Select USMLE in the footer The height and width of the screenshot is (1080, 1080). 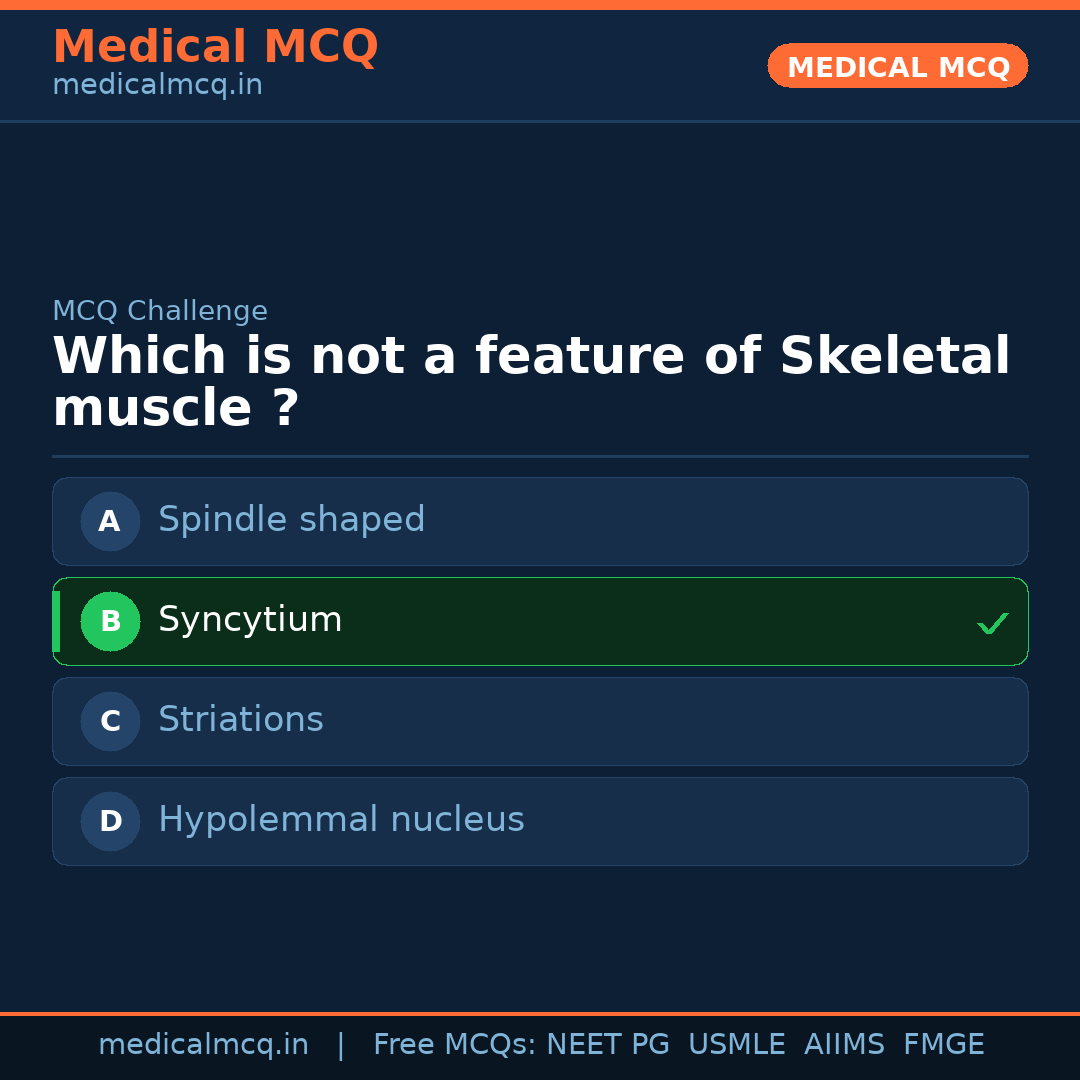tap(736, 1045)
